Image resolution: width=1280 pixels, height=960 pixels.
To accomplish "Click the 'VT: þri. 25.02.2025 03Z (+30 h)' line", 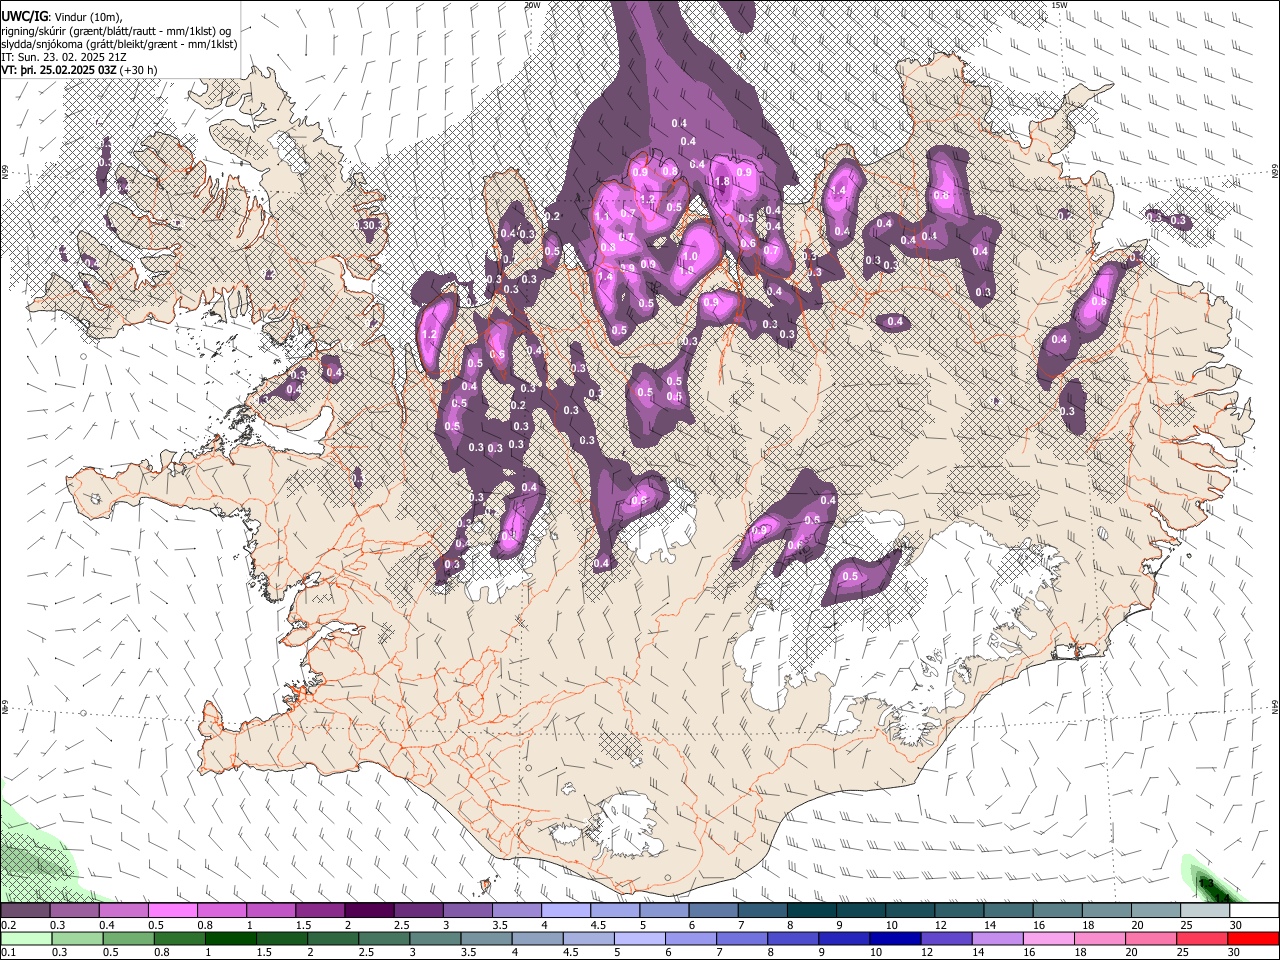I will click(x=80, y=70).
